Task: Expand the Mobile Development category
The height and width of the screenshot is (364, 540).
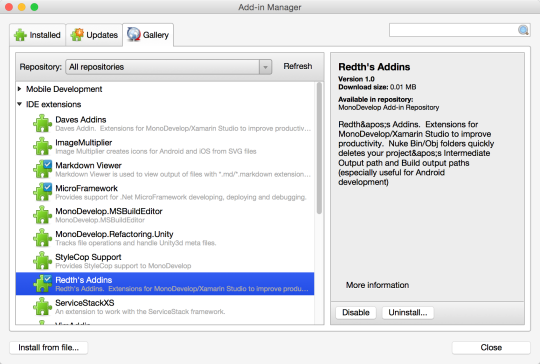Action: pyautogui.click(x=20, y=89)
